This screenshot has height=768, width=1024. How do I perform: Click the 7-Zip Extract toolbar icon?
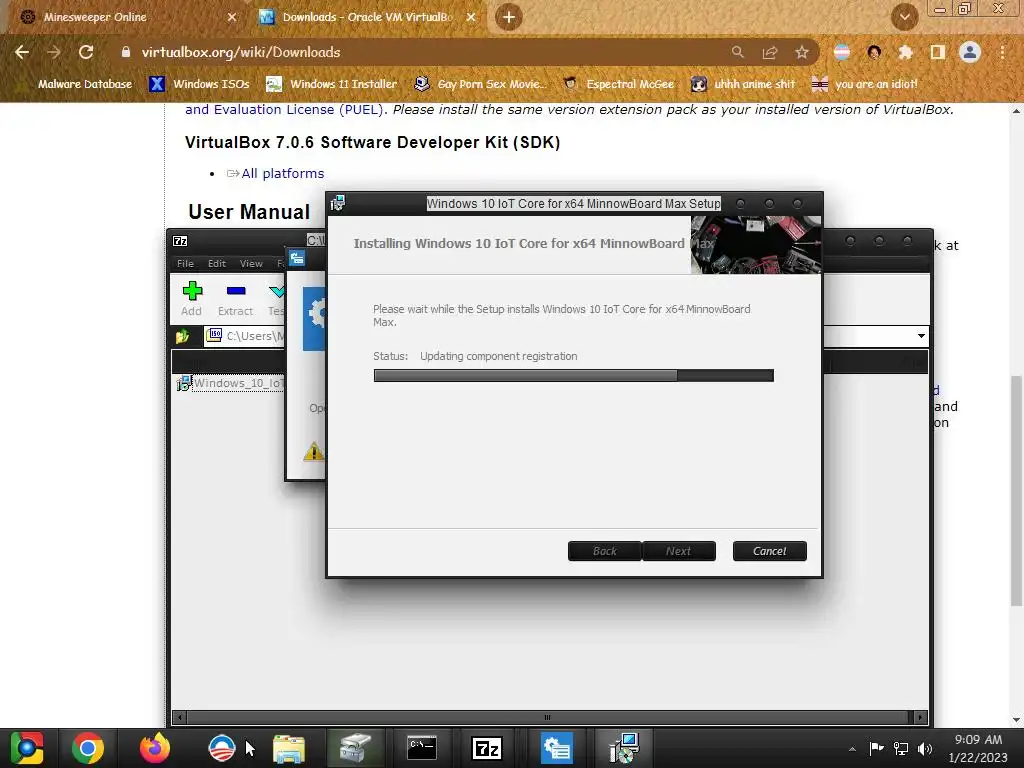tap(235, 298)
